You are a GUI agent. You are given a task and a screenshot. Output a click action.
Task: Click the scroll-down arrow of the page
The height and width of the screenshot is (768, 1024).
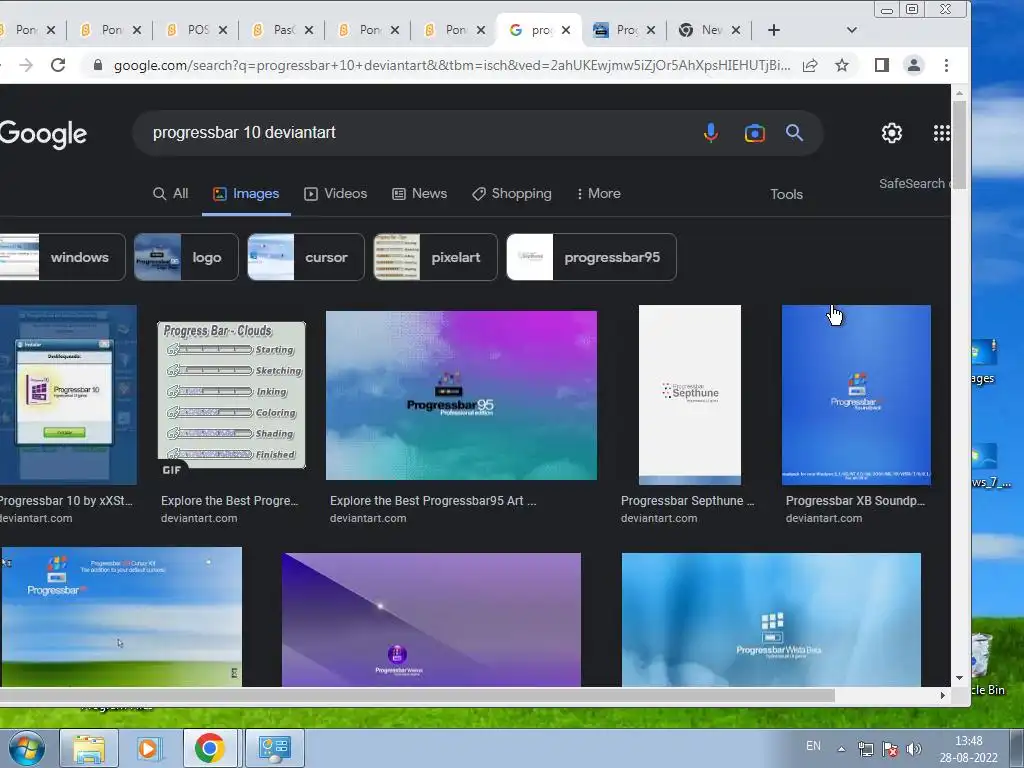pos(959,678)
